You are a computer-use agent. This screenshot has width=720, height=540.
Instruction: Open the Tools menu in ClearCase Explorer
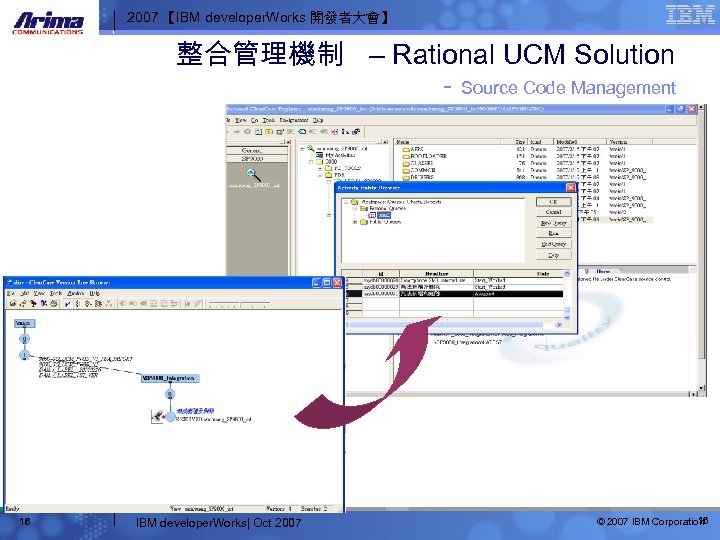tap(269, 120)
